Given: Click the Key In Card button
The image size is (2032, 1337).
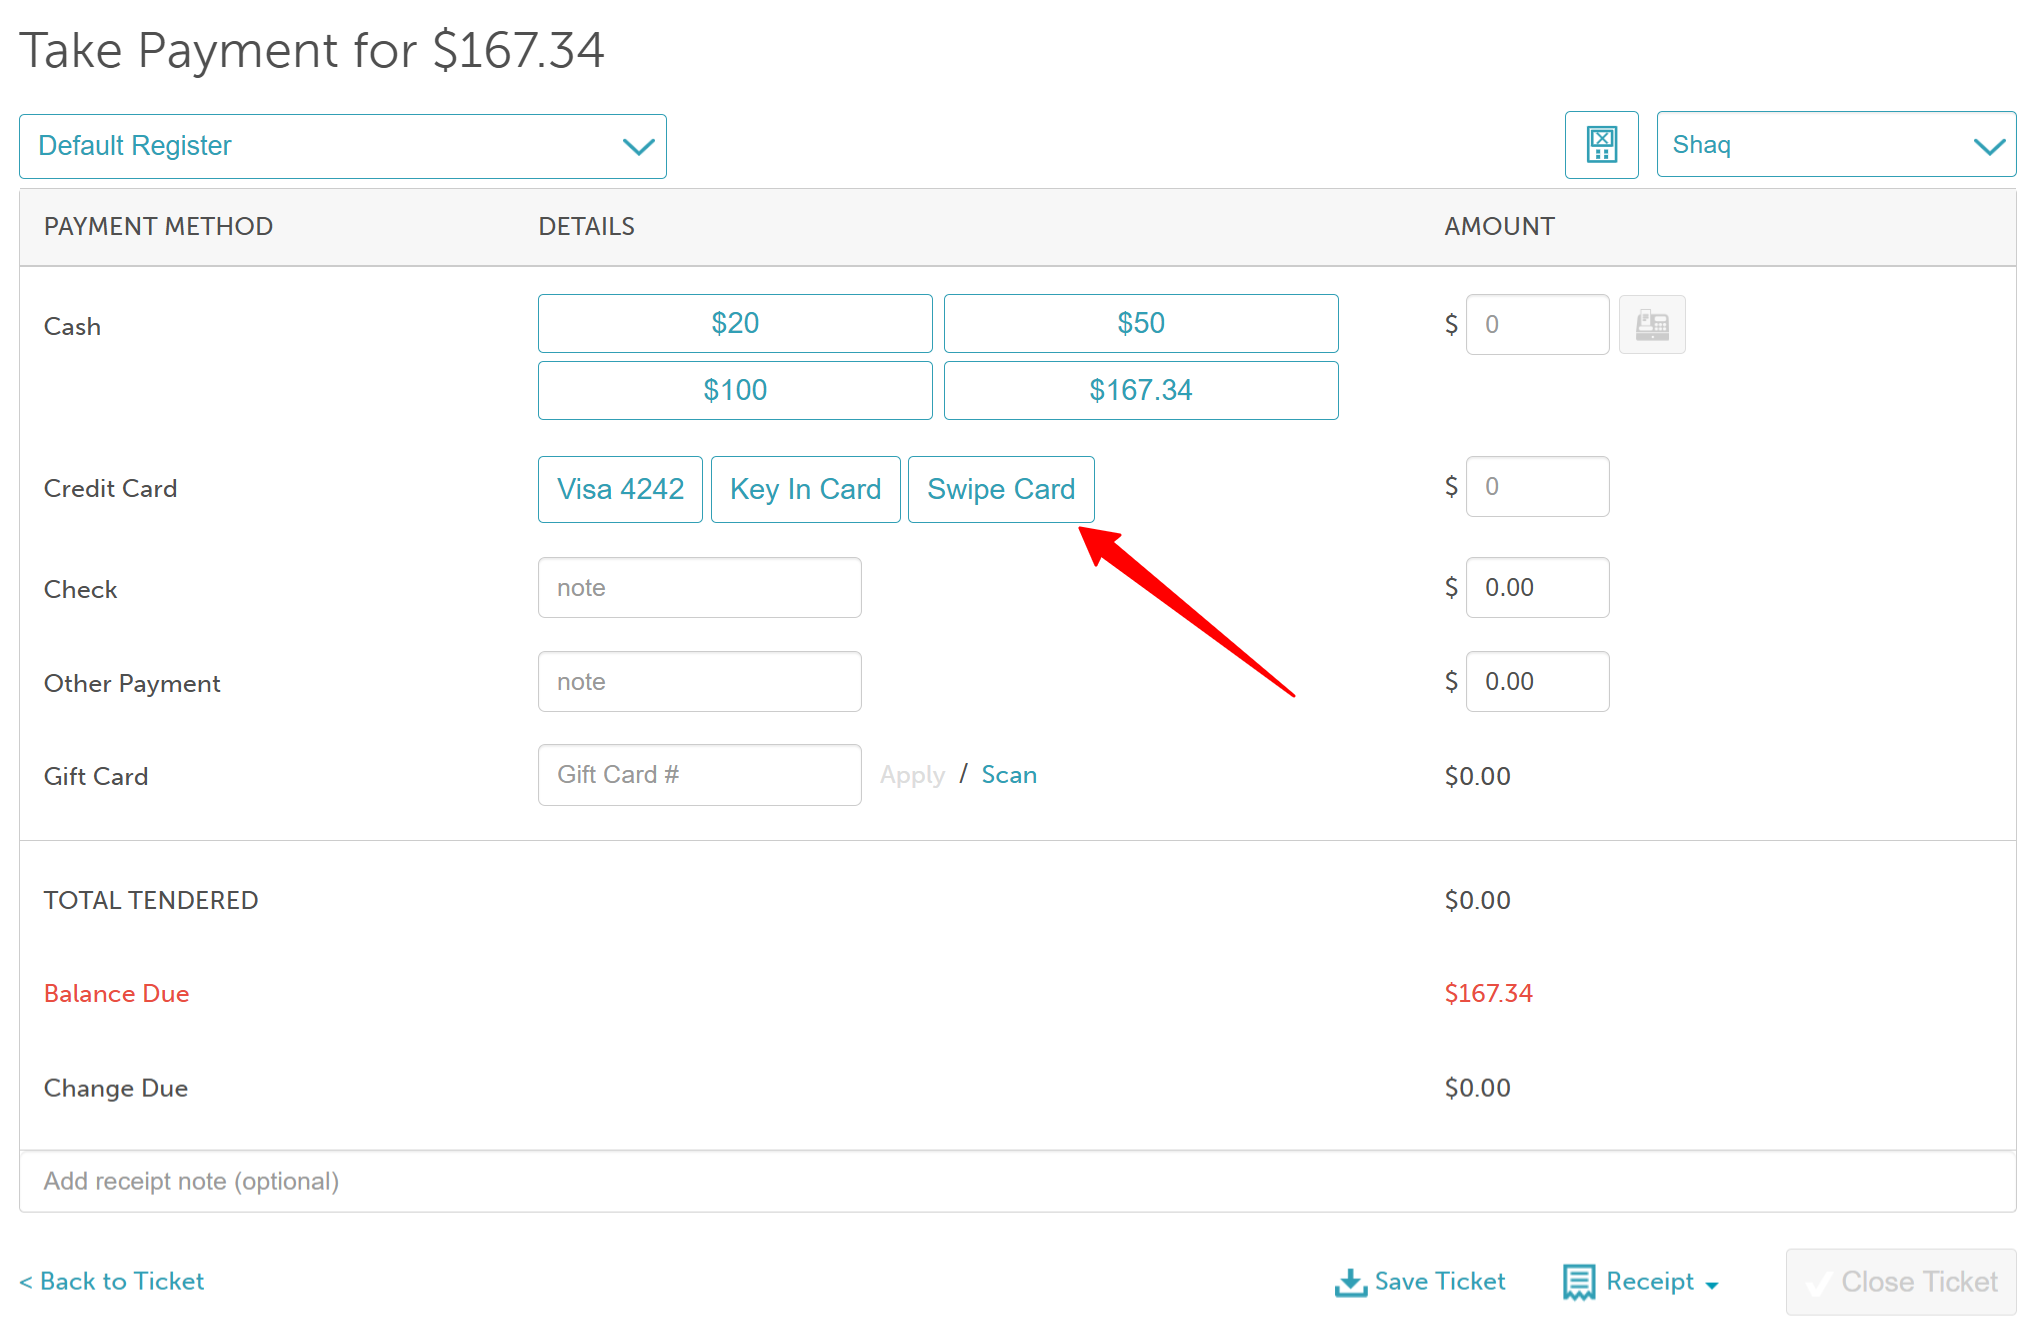Looking at the screenshot, I should pos(805,489).
